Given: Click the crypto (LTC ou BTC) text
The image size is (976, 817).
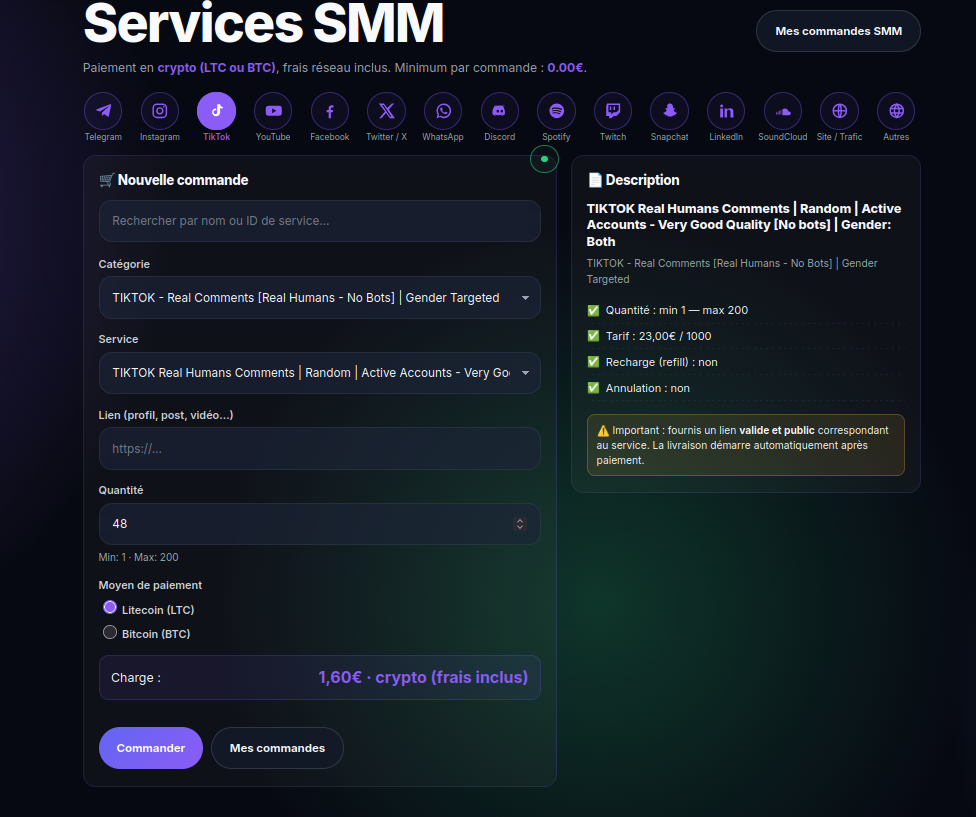Looking at the screenshot, I should coord(217,68).
